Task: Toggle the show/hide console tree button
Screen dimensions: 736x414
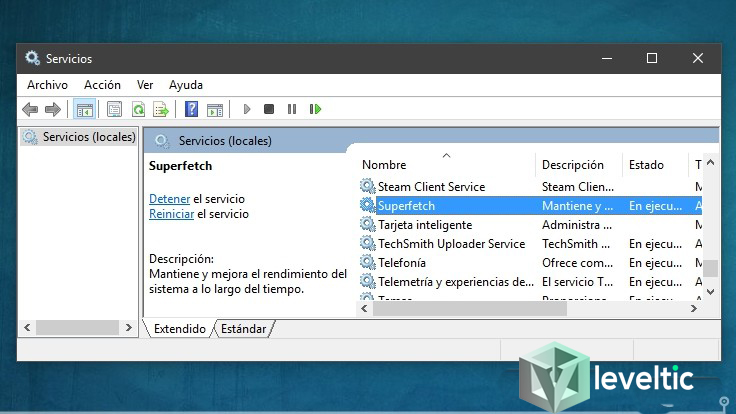Action: pyautogui.click(x=85, y=109)
